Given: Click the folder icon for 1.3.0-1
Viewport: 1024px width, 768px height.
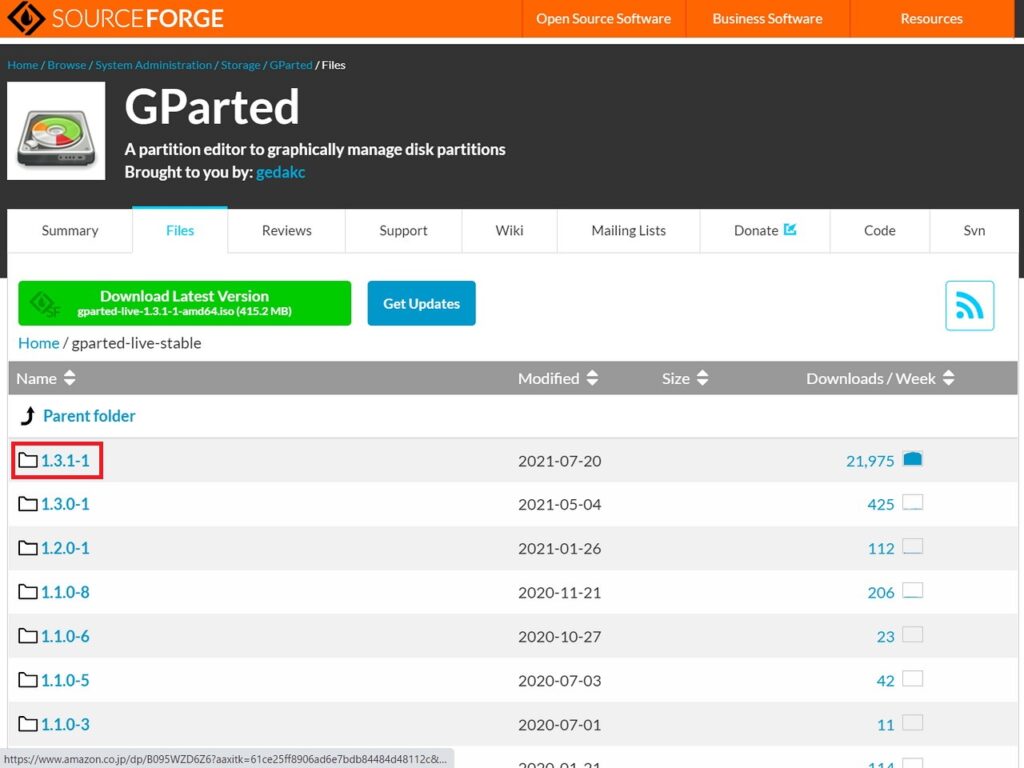Looking at the screenshot, I should [x=27, y=504].
